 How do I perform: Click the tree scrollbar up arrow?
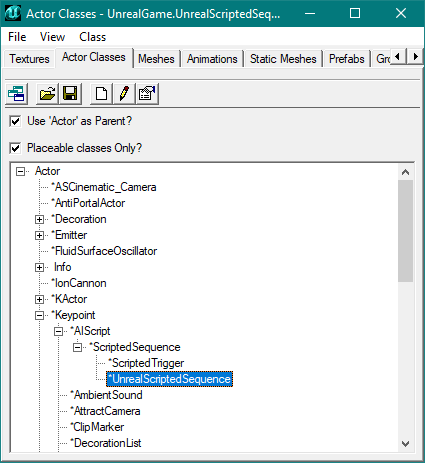pos(405,172)
